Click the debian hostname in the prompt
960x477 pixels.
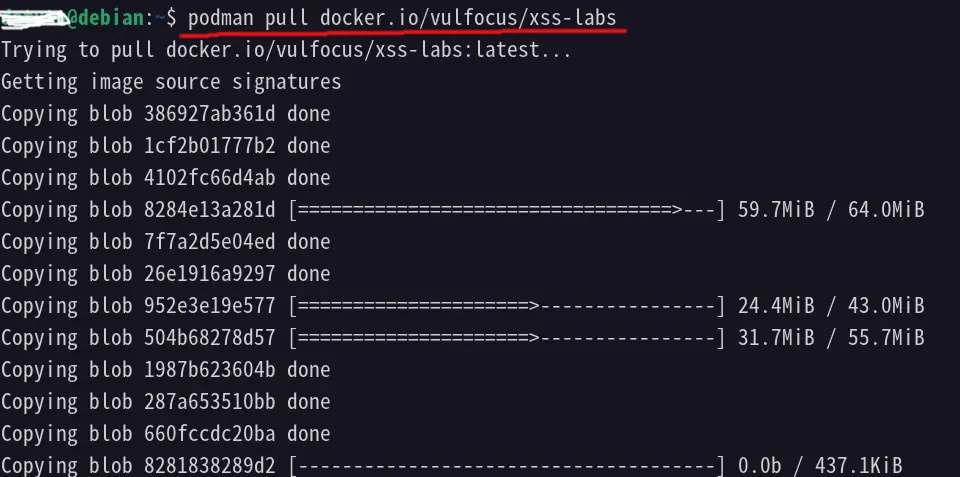pyautogui.click(x=110, y=18)
